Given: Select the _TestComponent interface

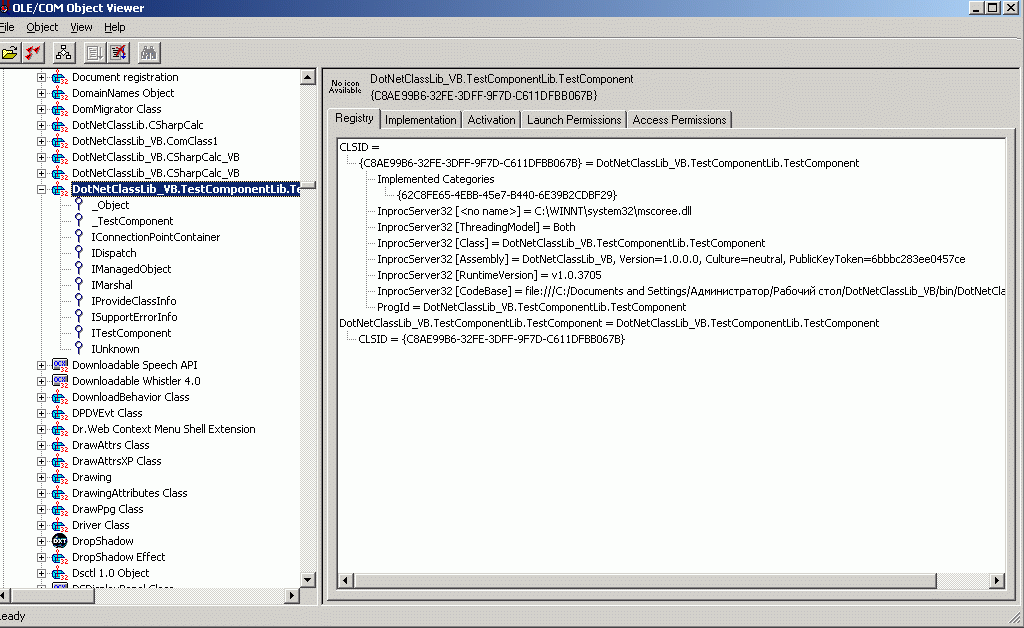Looking at the screenshot, I should tap(132, 221).
